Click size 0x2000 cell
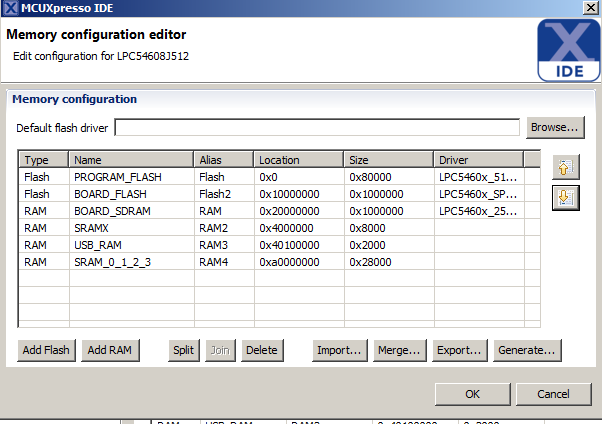The image size is (602, 424). point(389,245)
